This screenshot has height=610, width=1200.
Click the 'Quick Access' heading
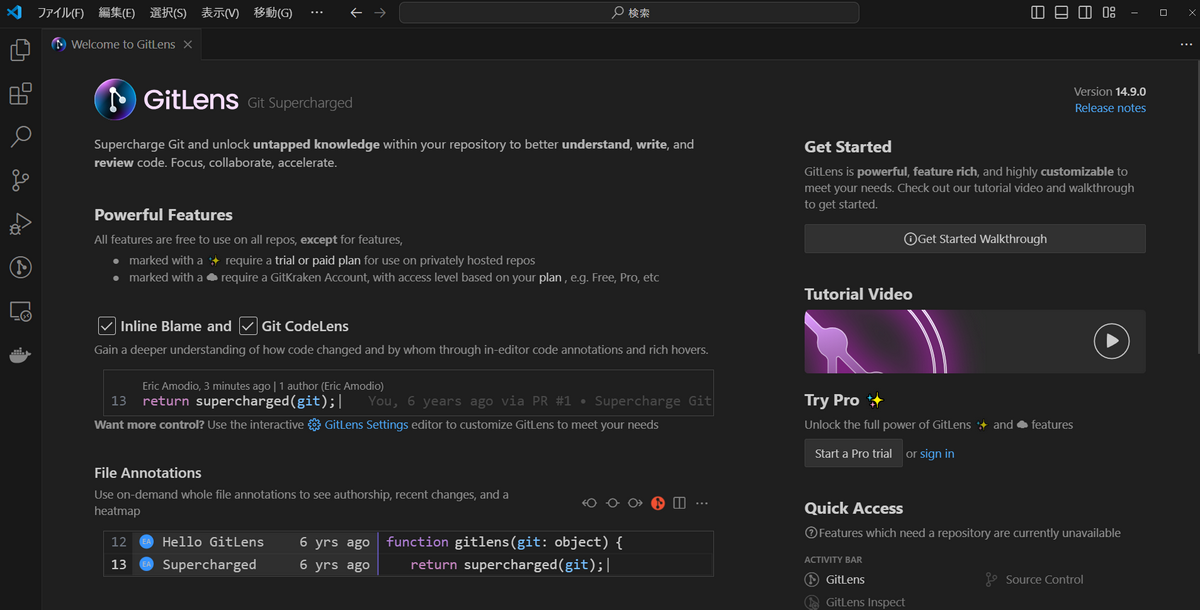(854, 508)
